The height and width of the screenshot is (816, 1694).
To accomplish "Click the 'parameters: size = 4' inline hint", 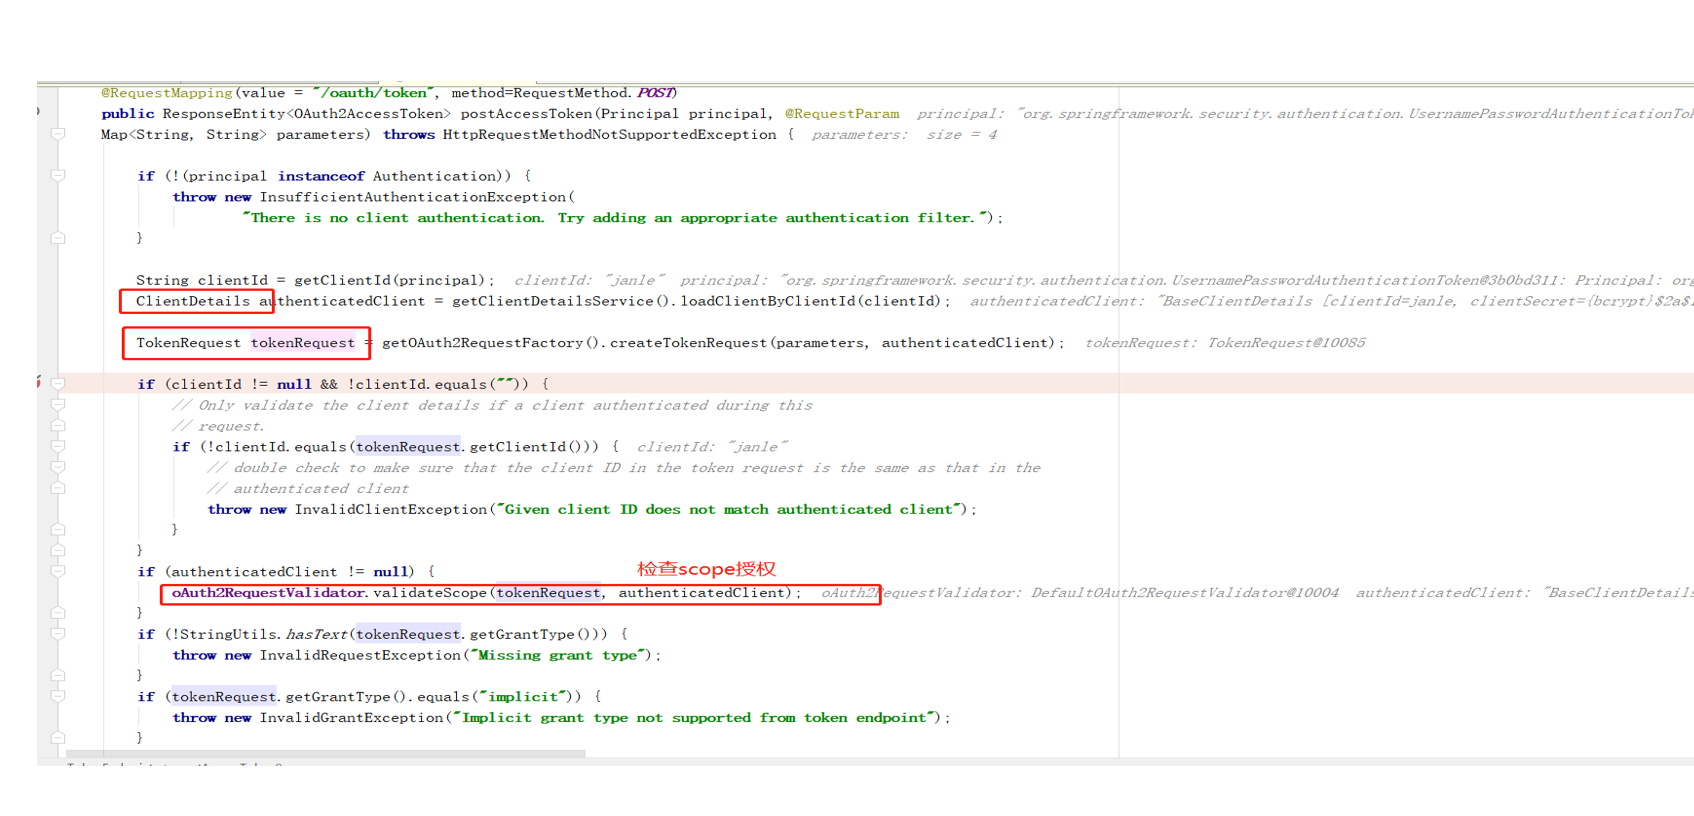I will 904,135.
